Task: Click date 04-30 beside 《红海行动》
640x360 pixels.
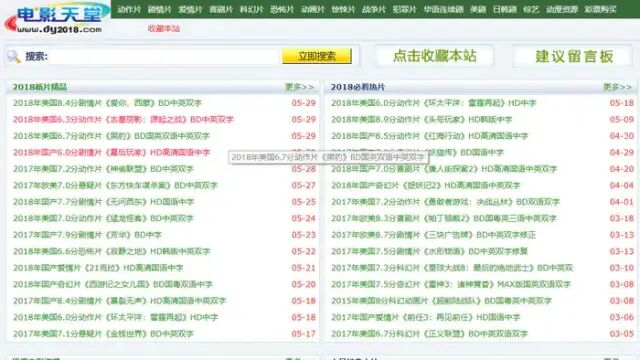Action: click(622, 136)
